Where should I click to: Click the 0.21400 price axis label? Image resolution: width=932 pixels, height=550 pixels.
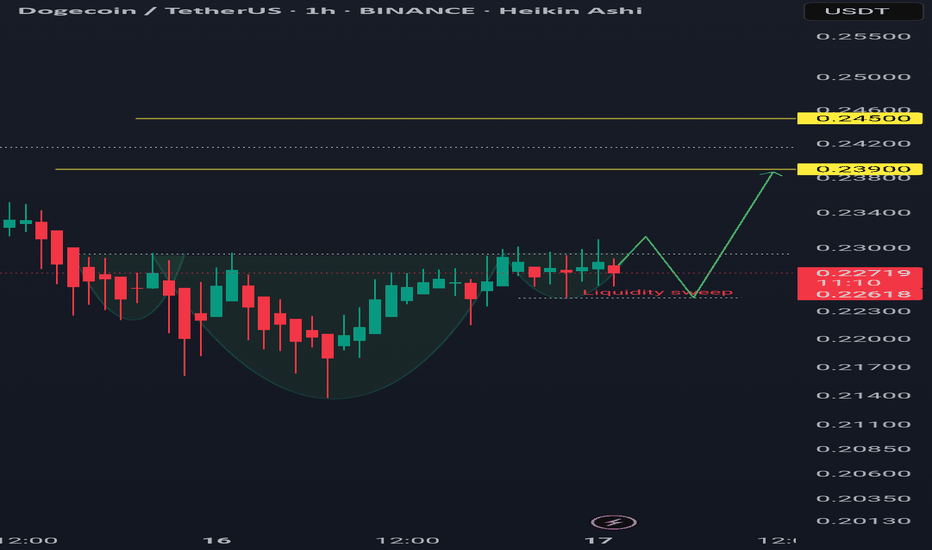(x=864, y=395)
